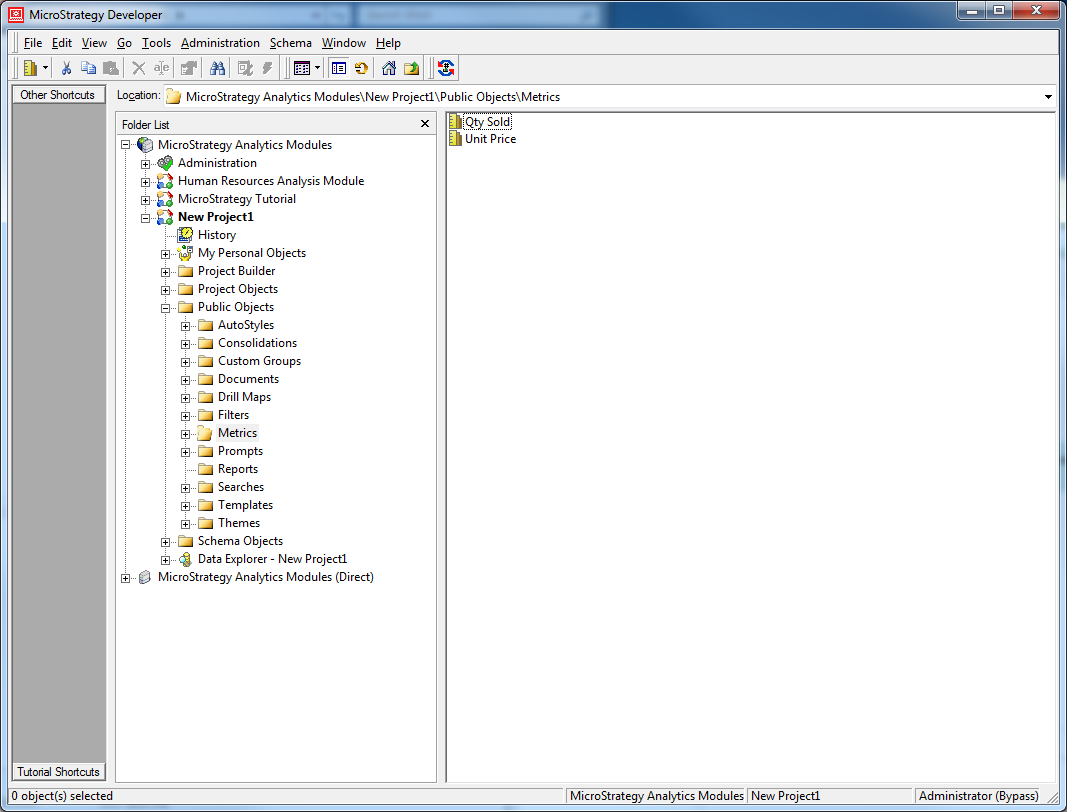This screenshot has height=812, width=1067.
Task: Select the Reports folder in tree
Action: 238,469
